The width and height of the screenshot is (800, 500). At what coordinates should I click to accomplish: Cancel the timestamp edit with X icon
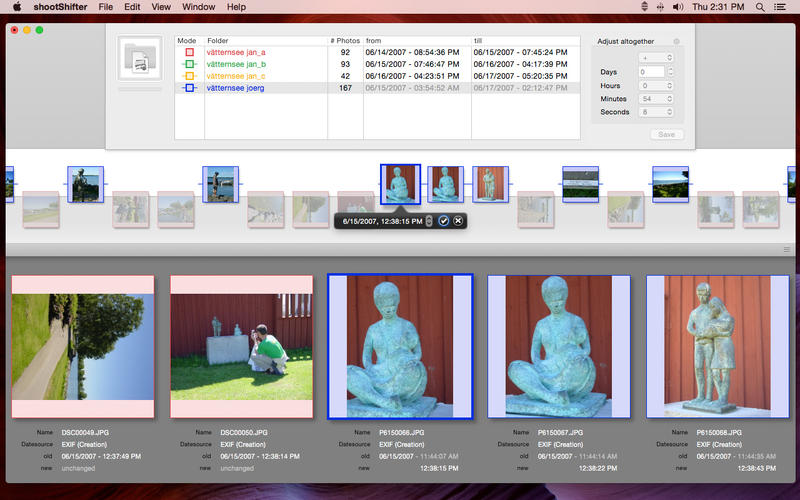[x=458, y=220]
